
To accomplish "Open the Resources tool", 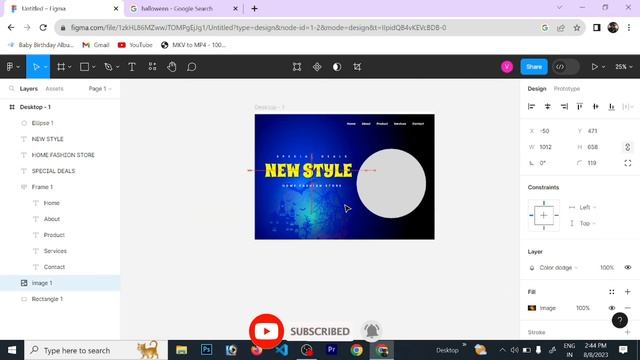I will [152, 67].
